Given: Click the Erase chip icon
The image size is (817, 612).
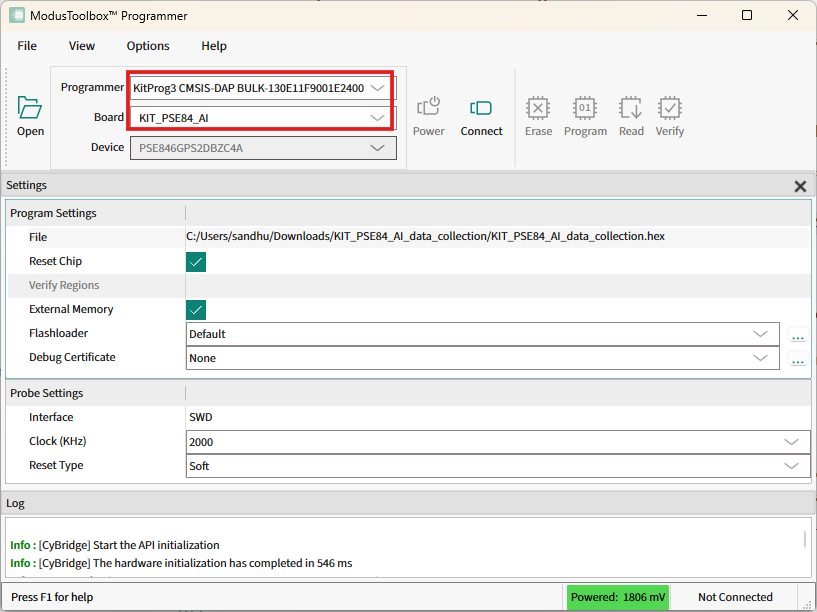Looking at the screenshot, I should click(538, 108).
